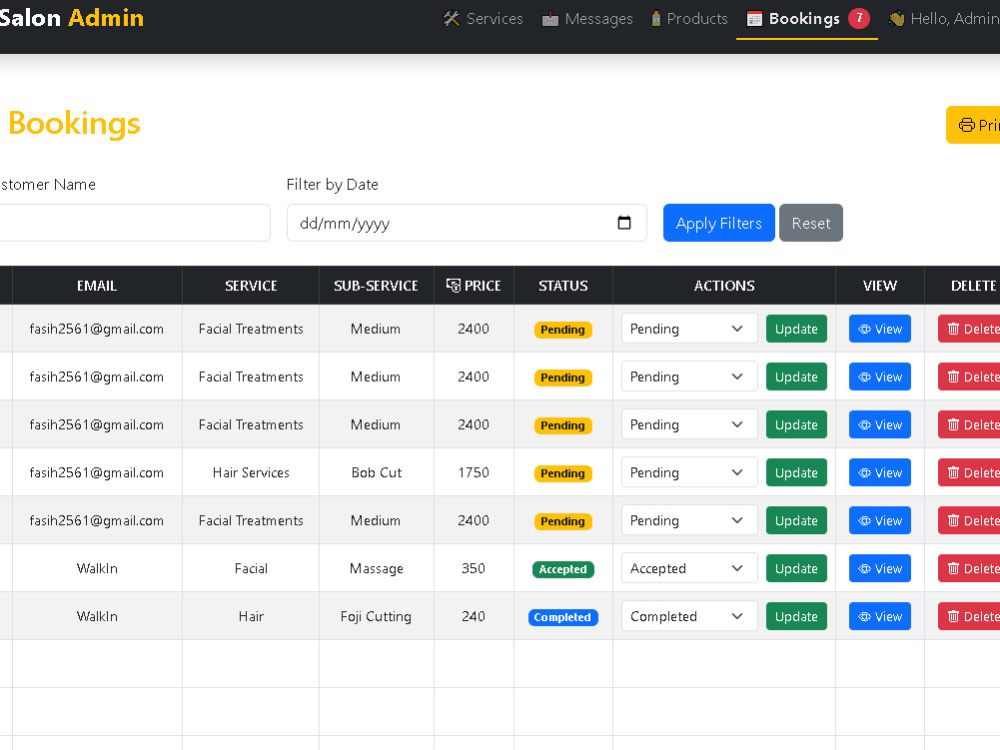Click the email in Hair Services row
The image size is (1000, 750).
pyautogui.click(x=97, y=473)
